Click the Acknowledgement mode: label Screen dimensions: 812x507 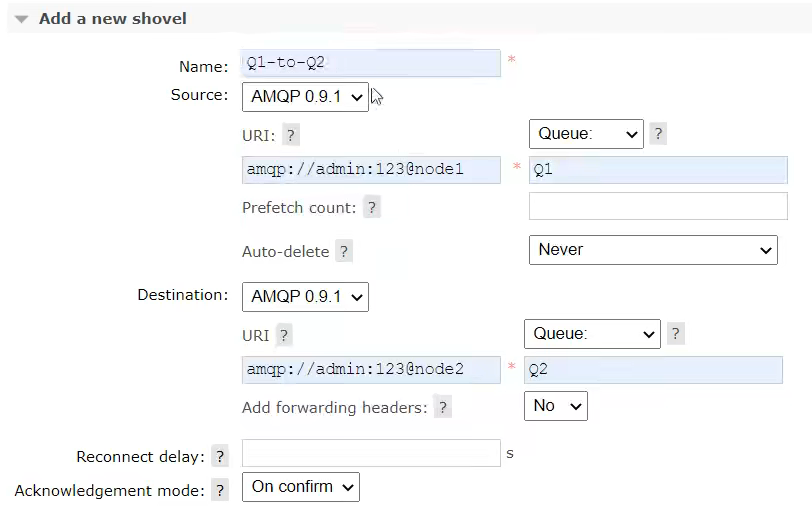(x=110, y=490)
